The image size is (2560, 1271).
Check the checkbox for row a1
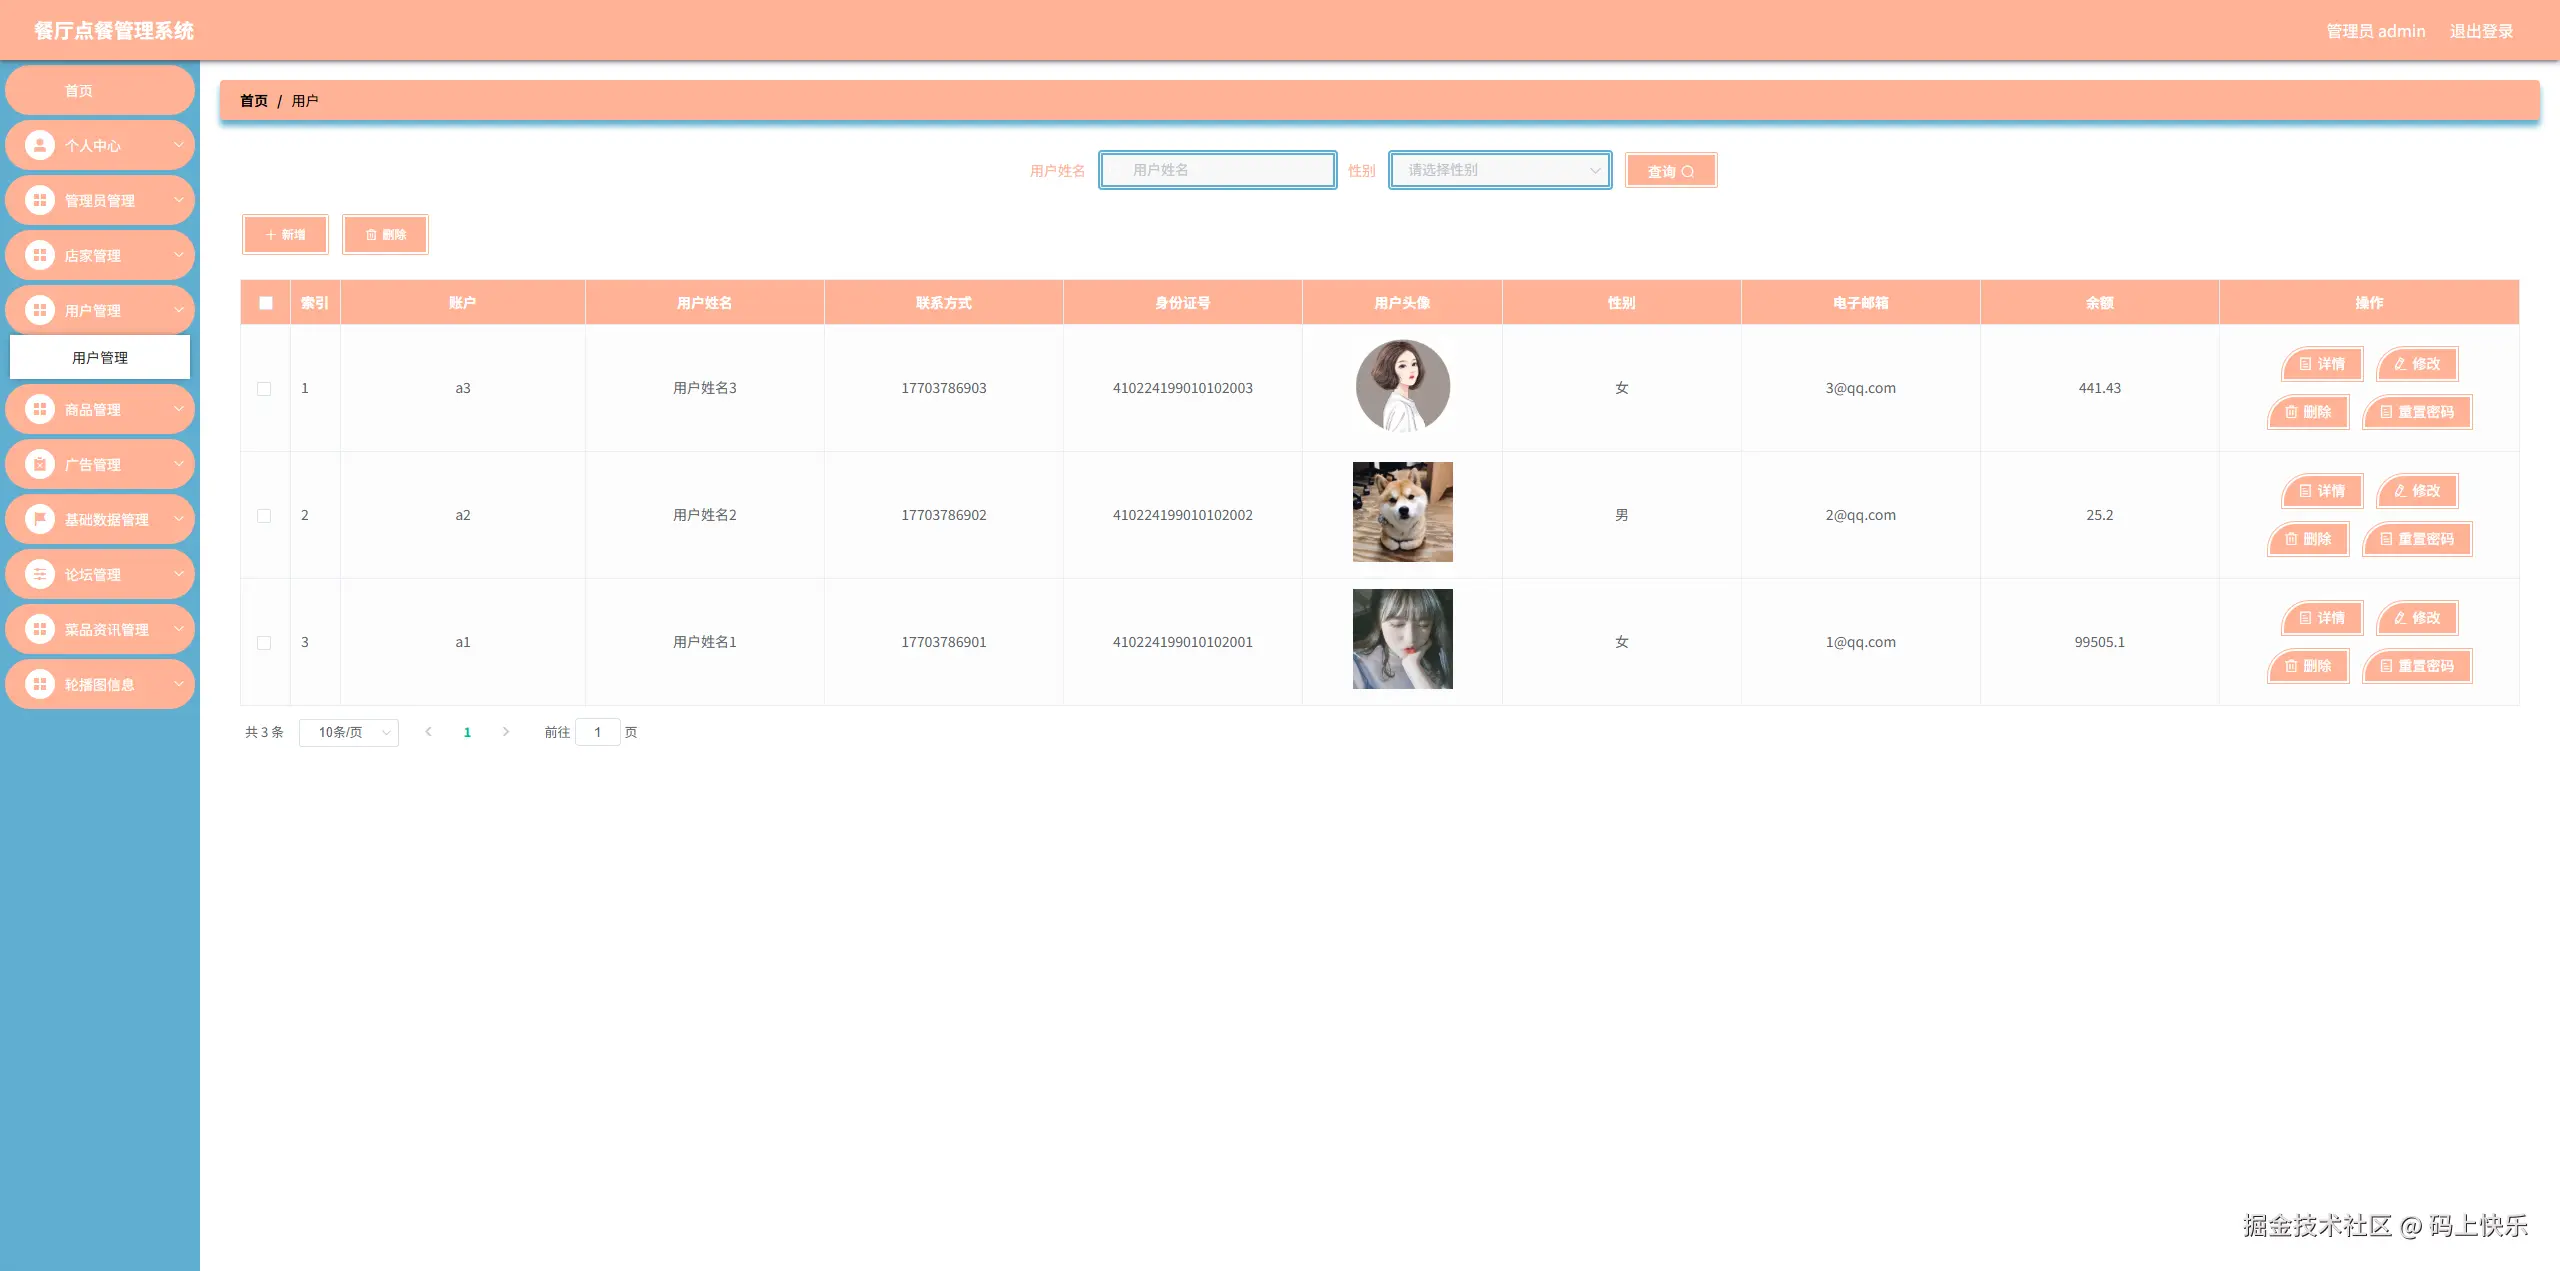click(x=264, y=643)
